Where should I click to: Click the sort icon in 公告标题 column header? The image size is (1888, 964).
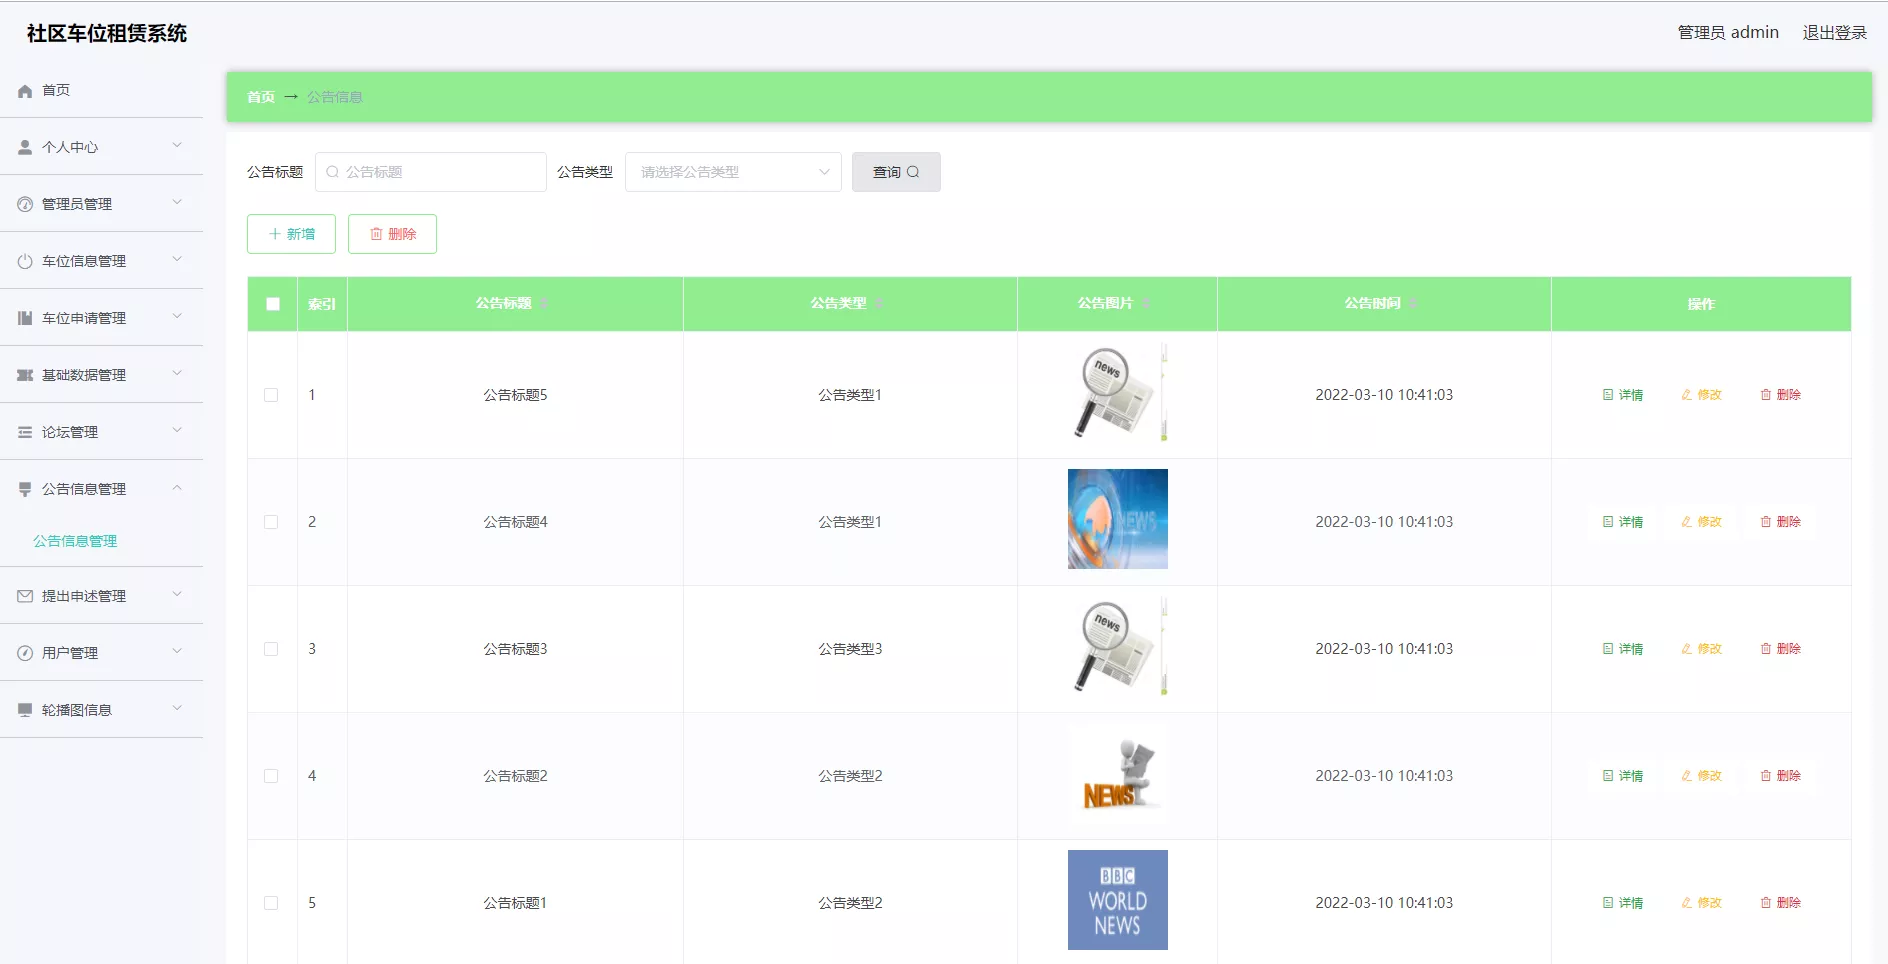point(544,303)
